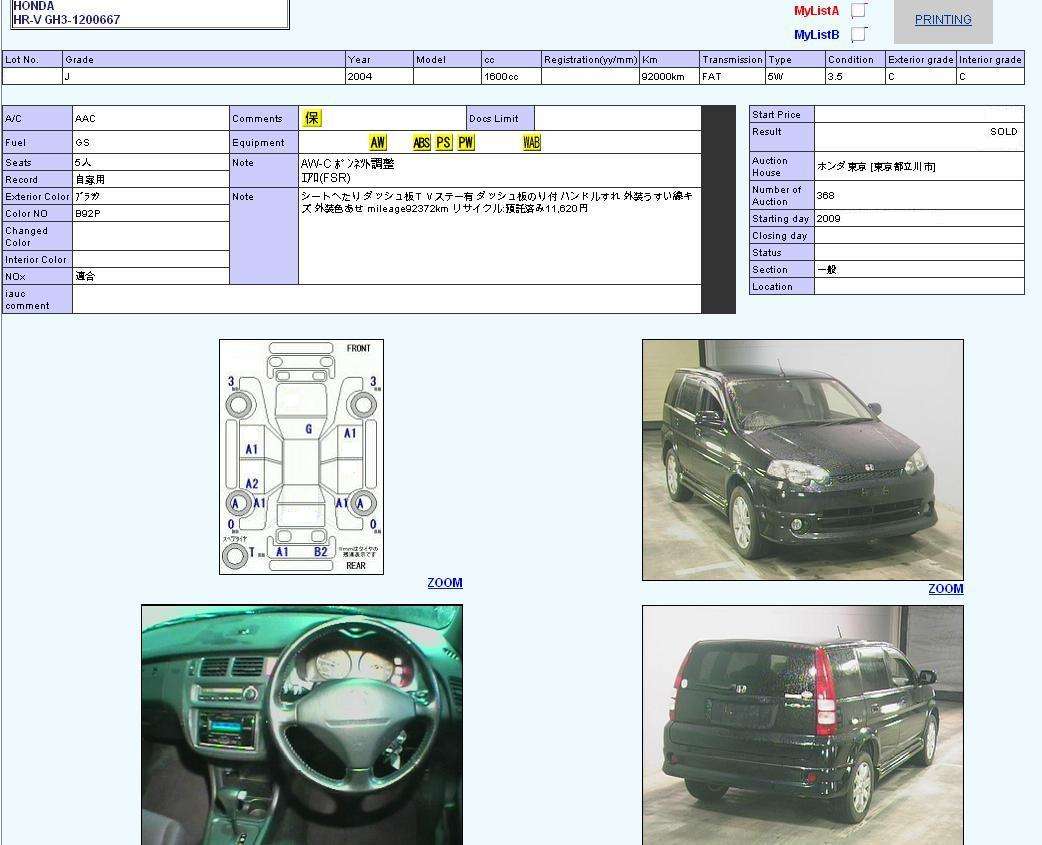Click the yellow 保 comments icon

(x=312, y=118)
